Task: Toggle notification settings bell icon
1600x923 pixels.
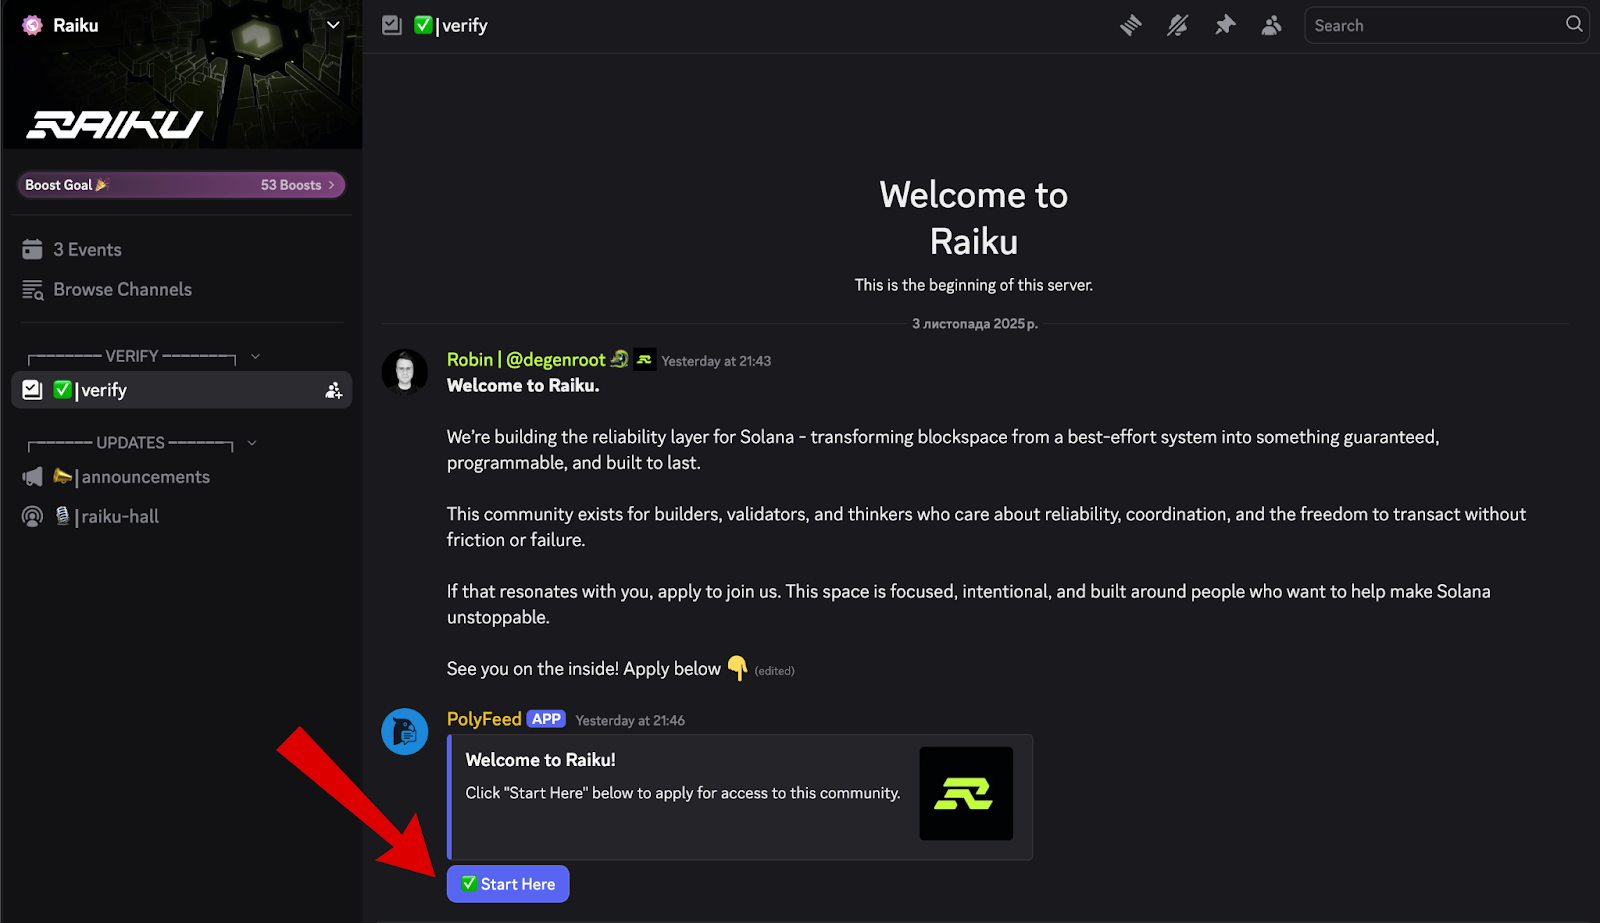Action: point(1178,25)
